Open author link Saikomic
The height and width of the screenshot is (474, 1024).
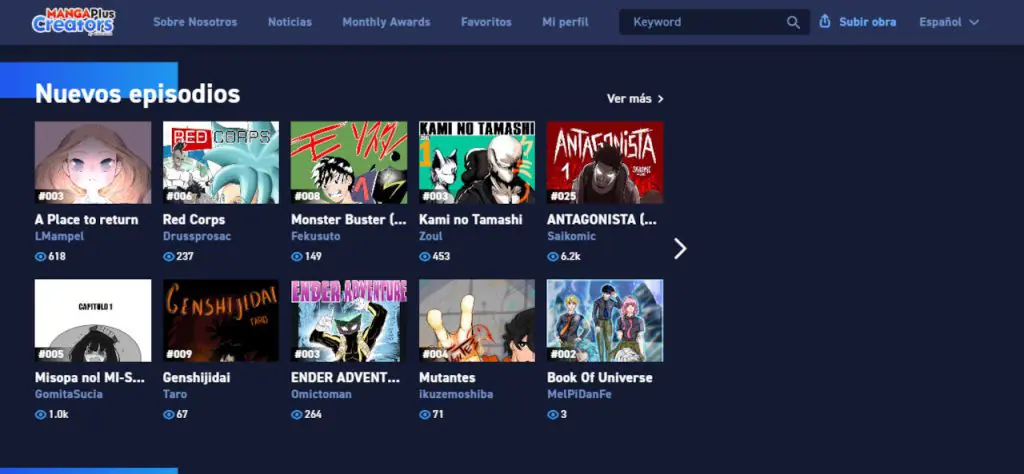pos(570,237)
